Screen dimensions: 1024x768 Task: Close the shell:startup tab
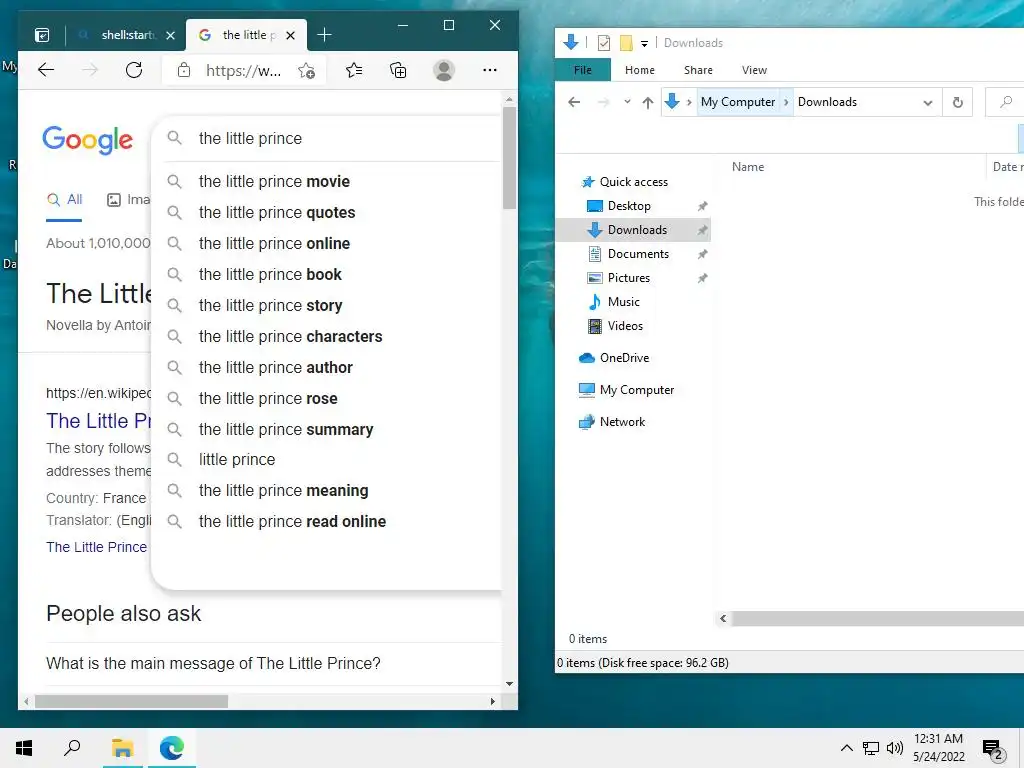[x=170, y=35]
